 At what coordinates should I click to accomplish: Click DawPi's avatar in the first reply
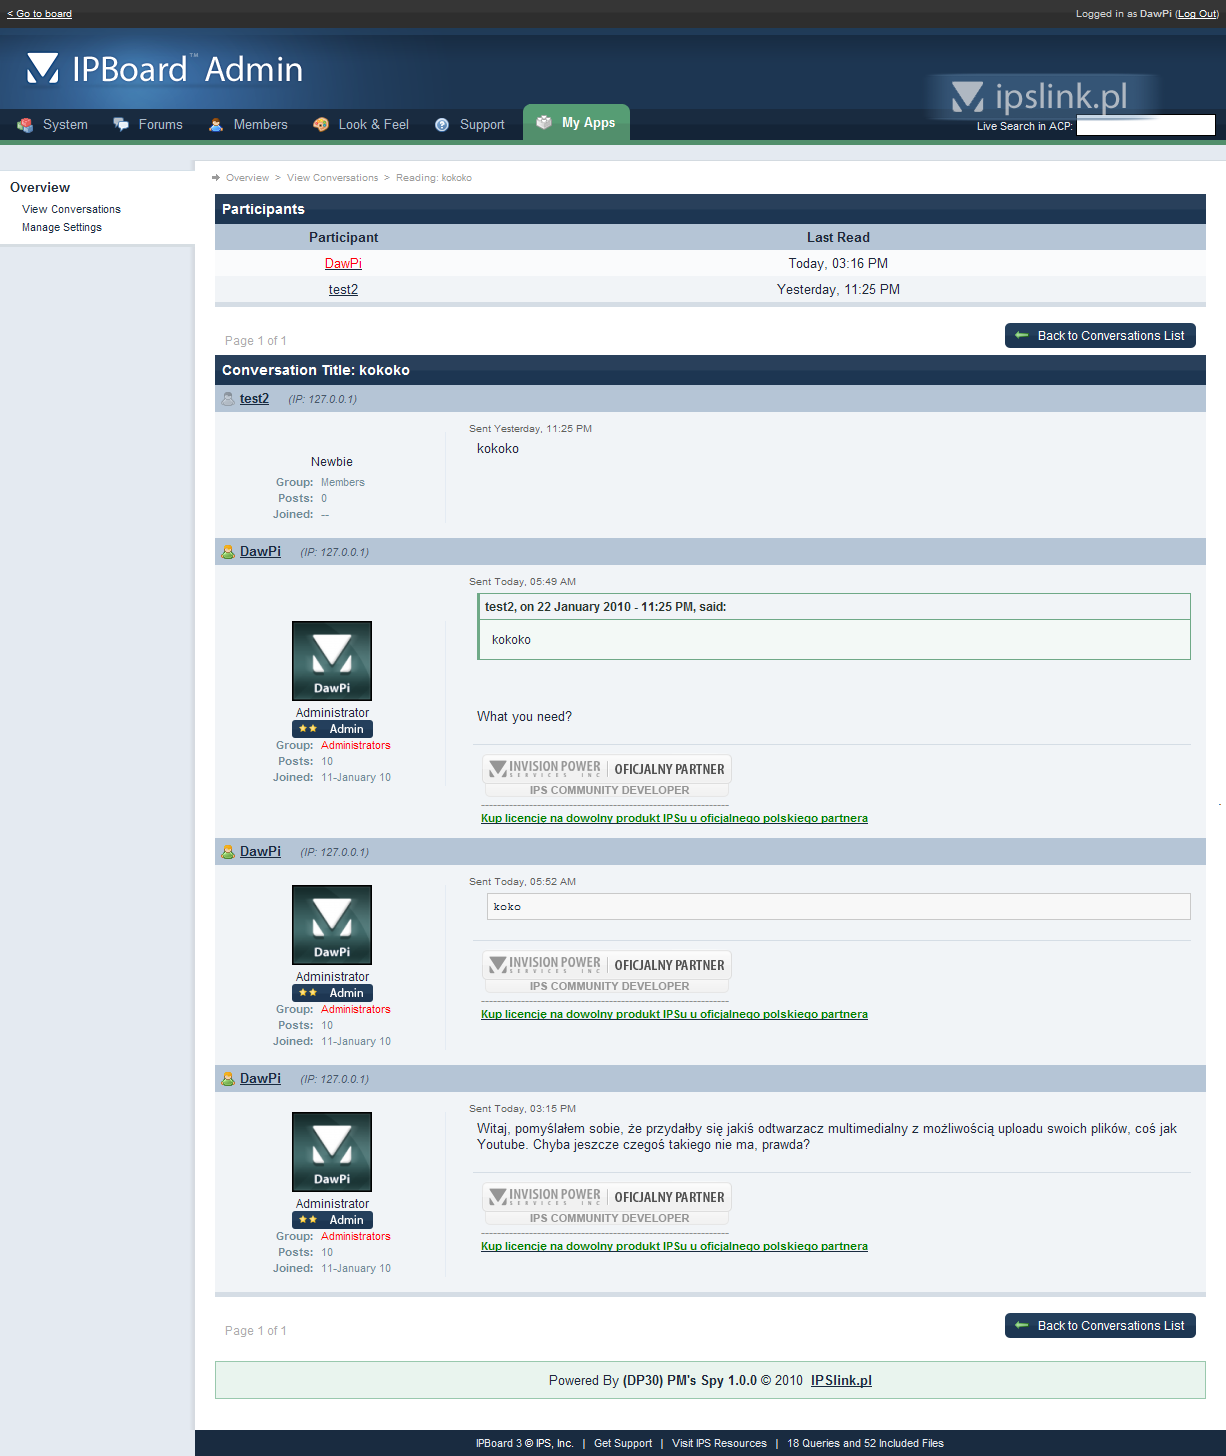coord(332,660)
